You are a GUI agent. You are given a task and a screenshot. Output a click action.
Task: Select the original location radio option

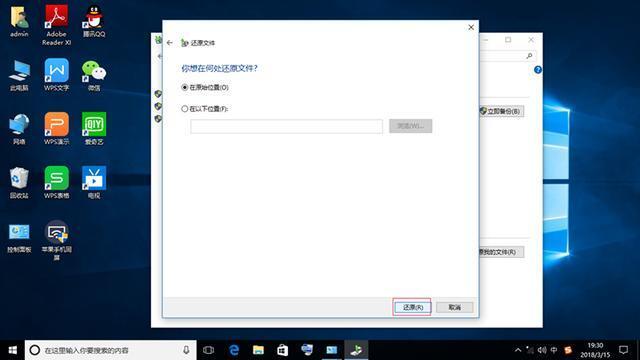point(184,87)
